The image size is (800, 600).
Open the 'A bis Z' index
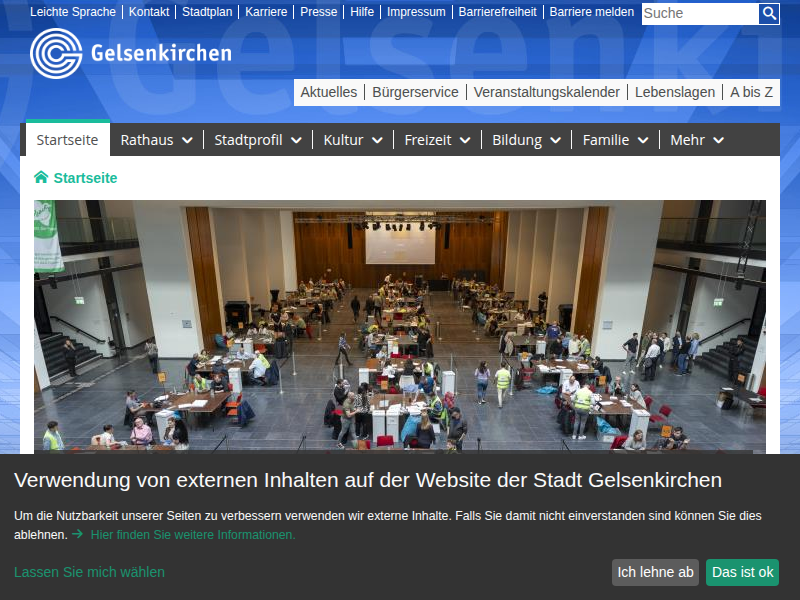coord(751,92)
